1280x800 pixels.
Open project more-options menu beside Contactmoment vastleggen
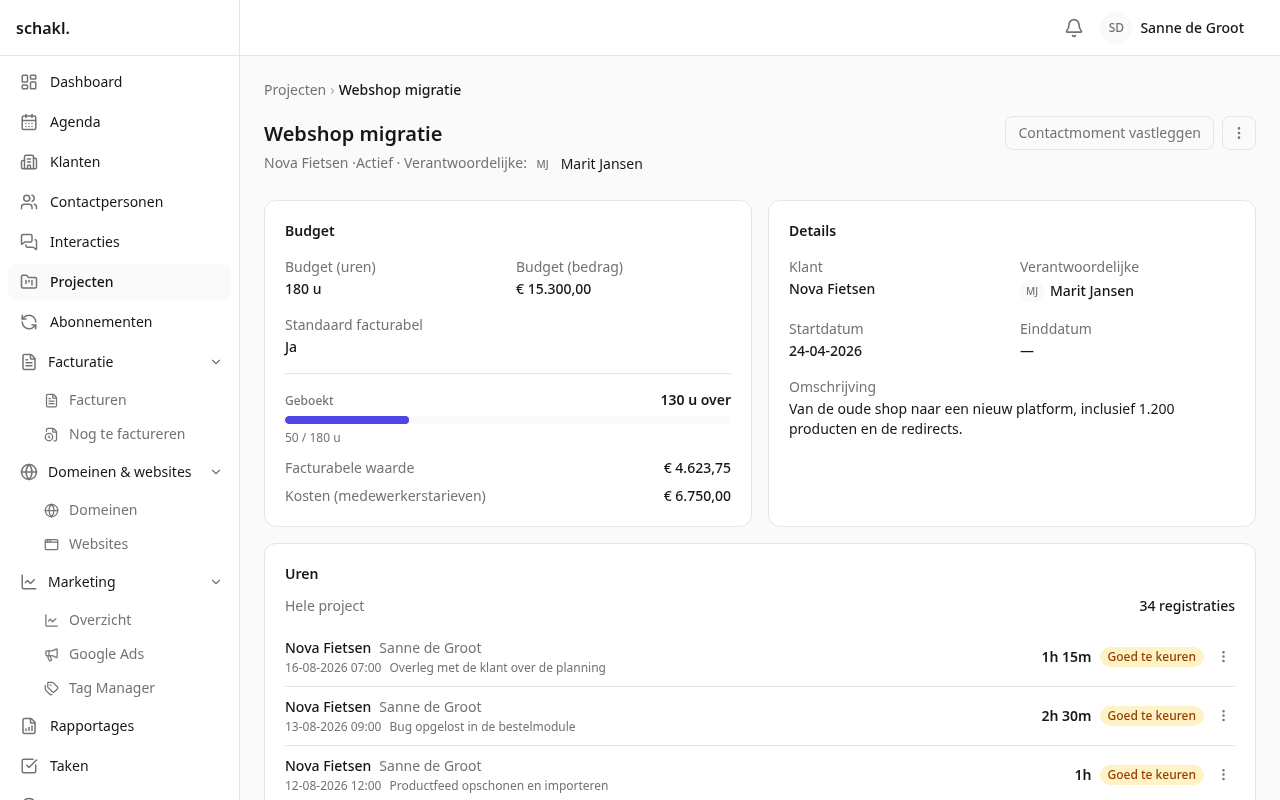point(1239,133)
